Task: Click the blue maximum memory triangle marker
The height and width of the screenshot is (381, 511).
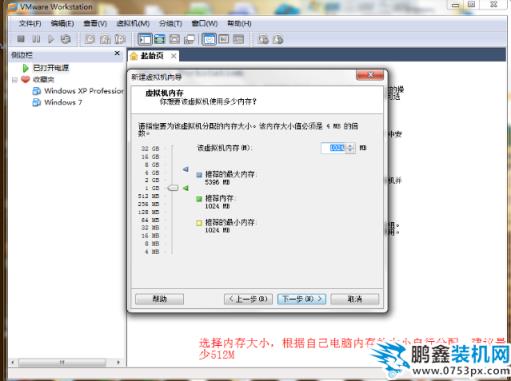Action: coord(186,169)
